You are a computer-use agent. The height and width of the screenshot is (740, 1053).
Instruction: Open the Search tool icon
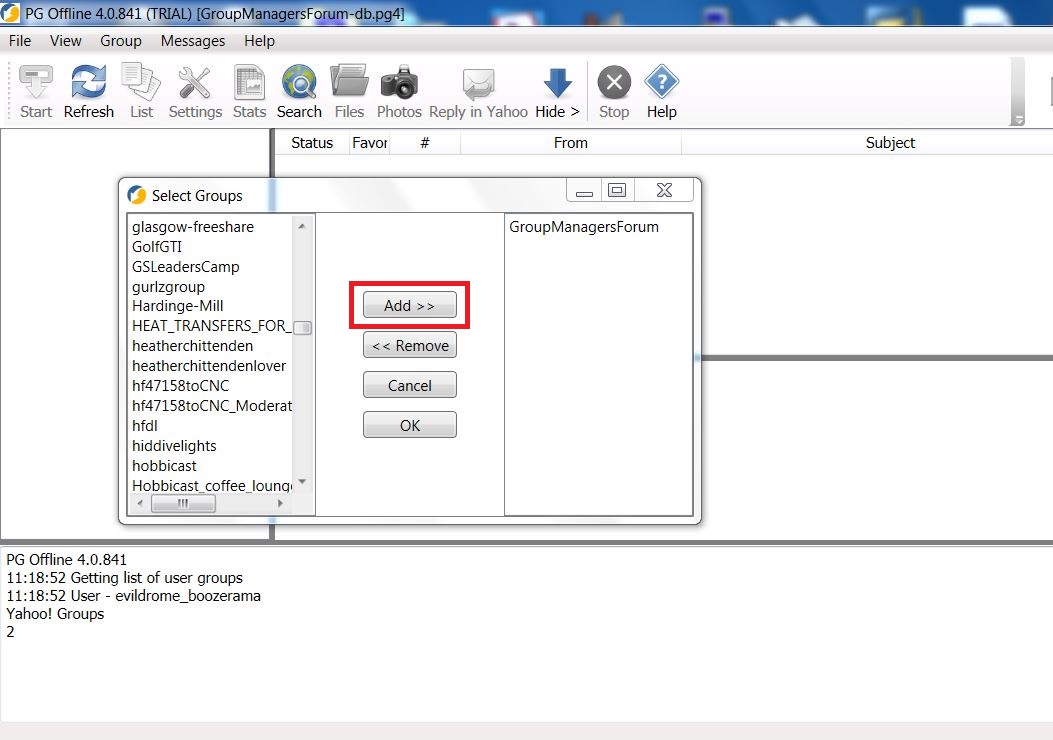pos(299,90)
